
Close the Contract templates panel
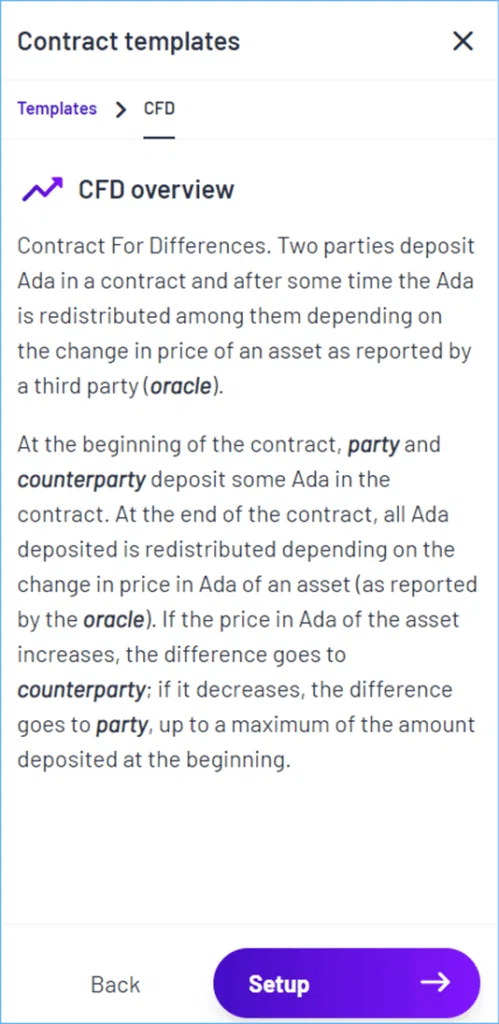click(462, 41)
